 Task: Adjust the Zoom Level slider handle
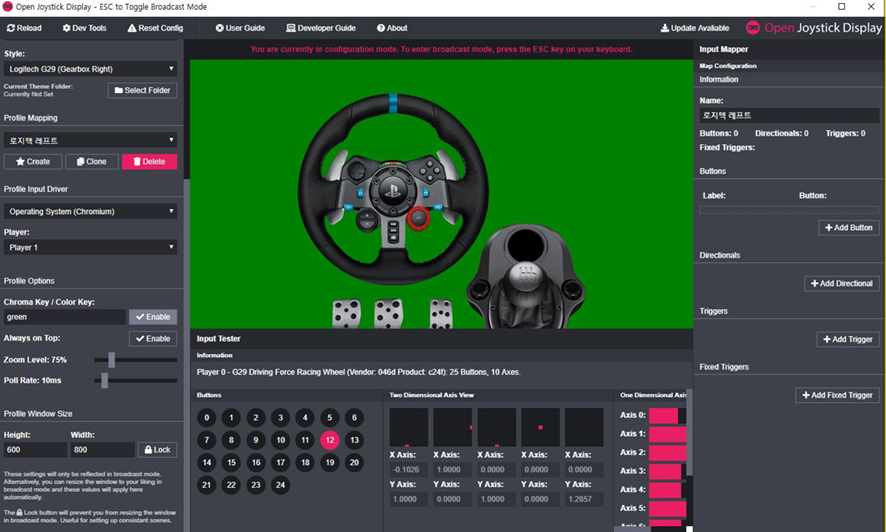click(x=111, y=360)
